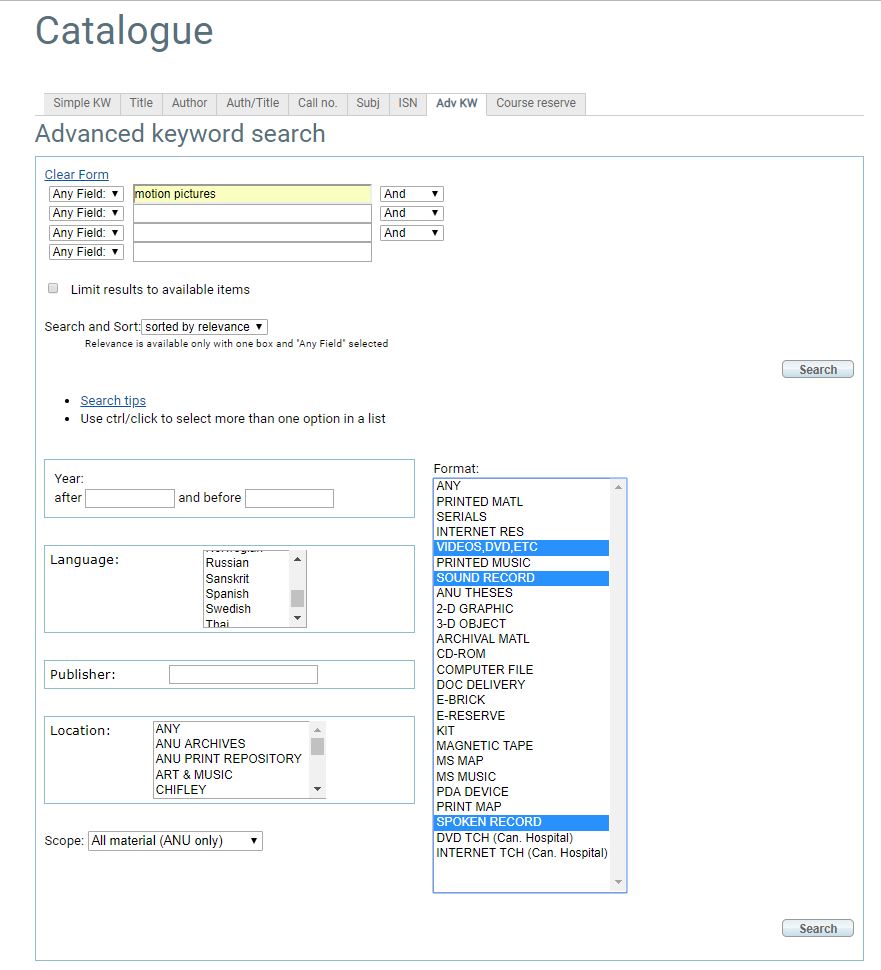The height and width of the screenshot is (970, 881).
Task: Open the ISN search tab
Action: (x=407, y=103)
